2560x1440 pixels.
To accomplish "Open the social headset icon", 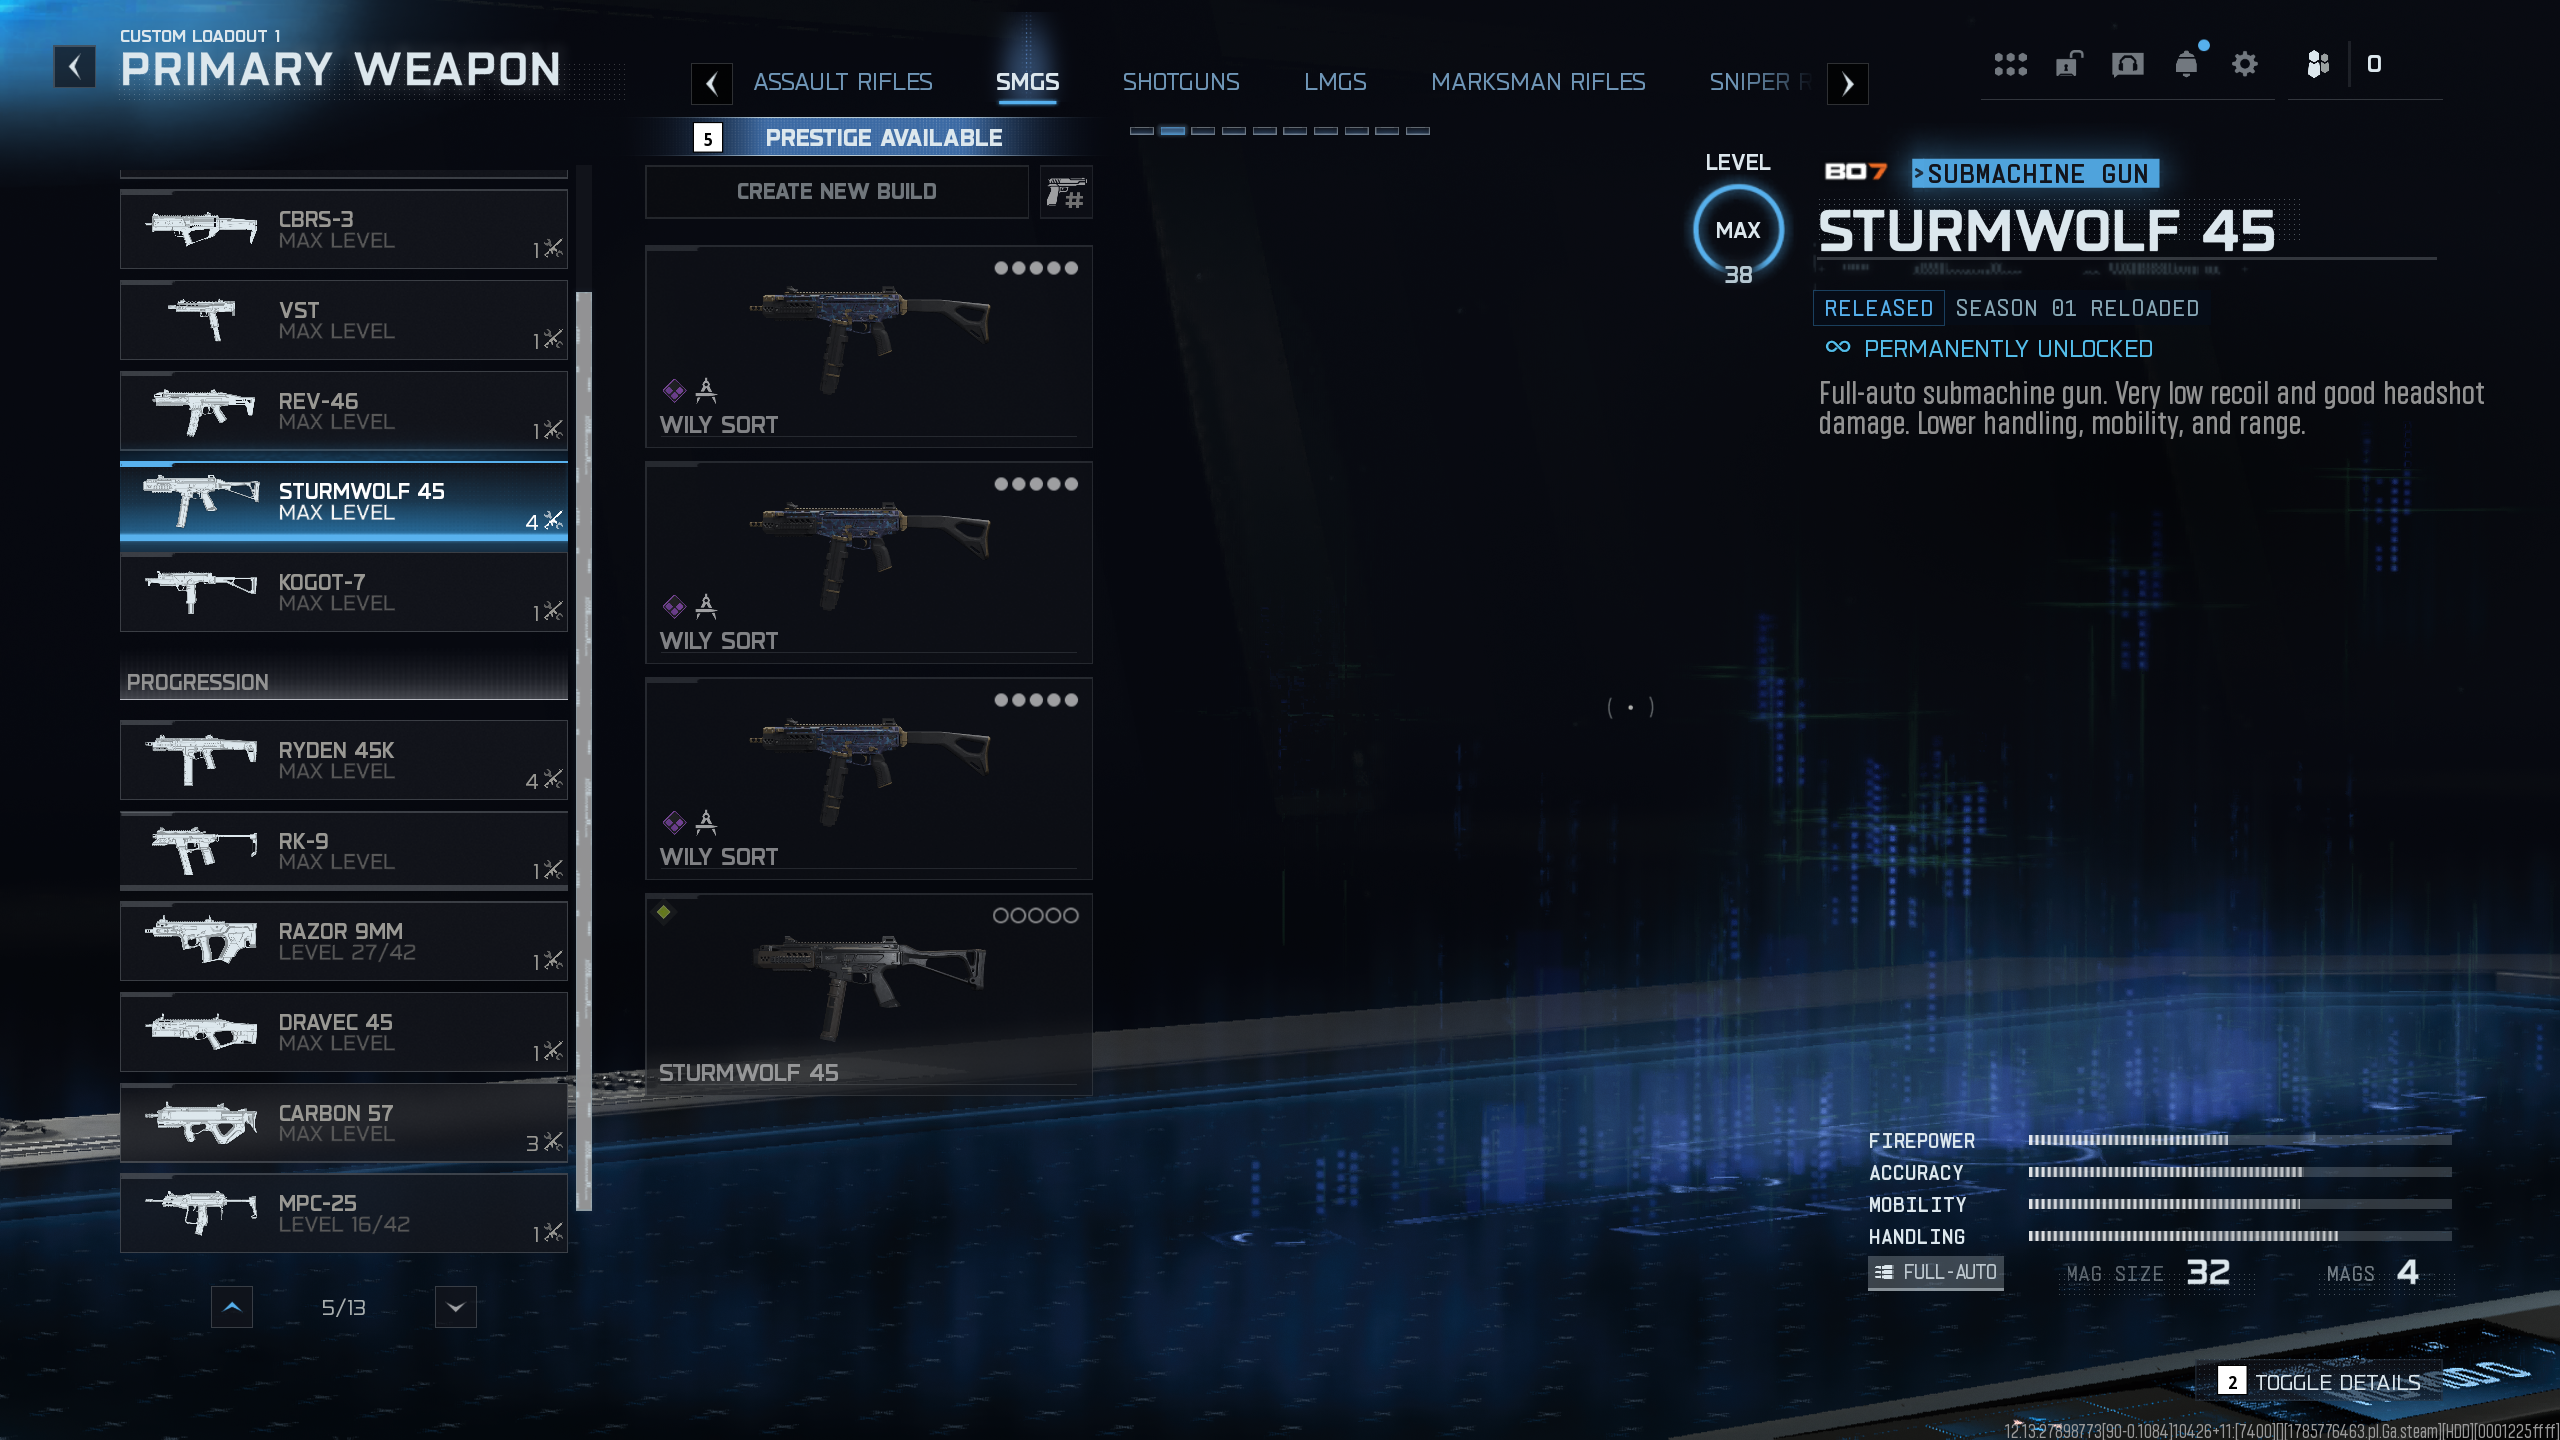I will [x=2127, y=65].
